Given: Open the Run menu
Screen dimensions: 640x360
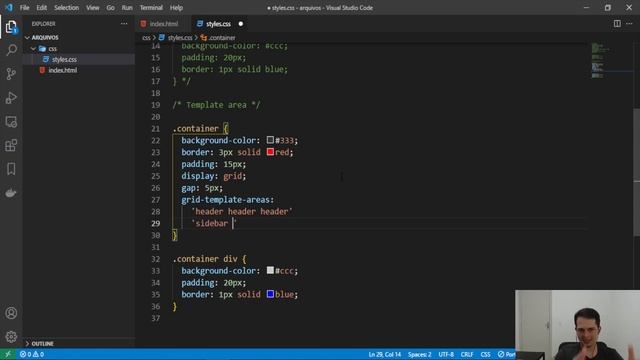Looking at the screenshot, I should tap(127, 7).
